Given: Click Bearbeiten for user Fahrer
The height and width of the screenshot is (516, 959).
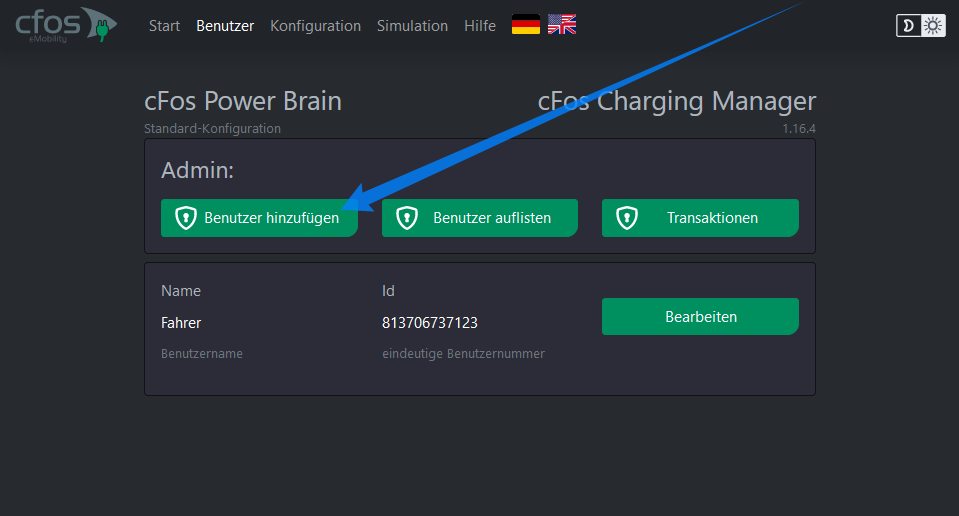Looking at the screenshot, I should (700, 317).
